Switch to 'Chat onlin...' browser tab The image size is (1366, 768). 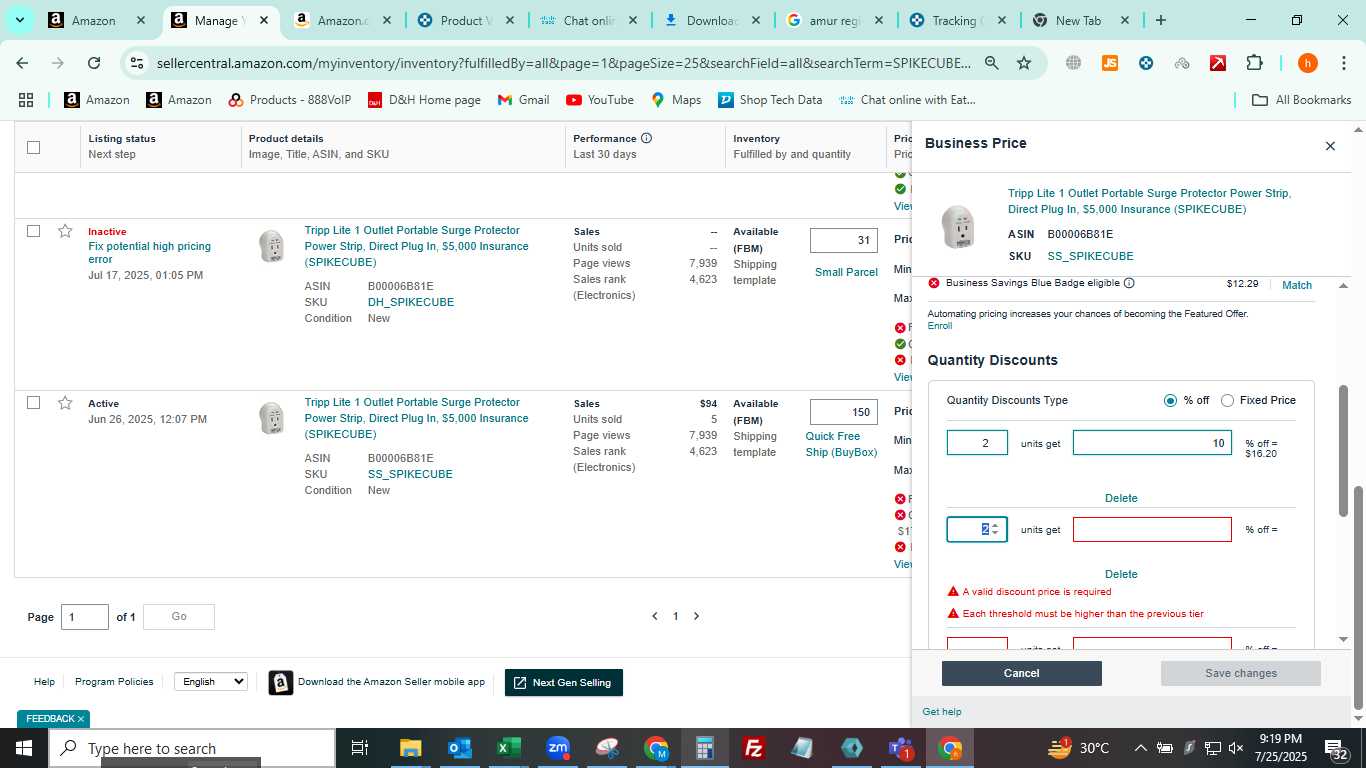[590, 20]
